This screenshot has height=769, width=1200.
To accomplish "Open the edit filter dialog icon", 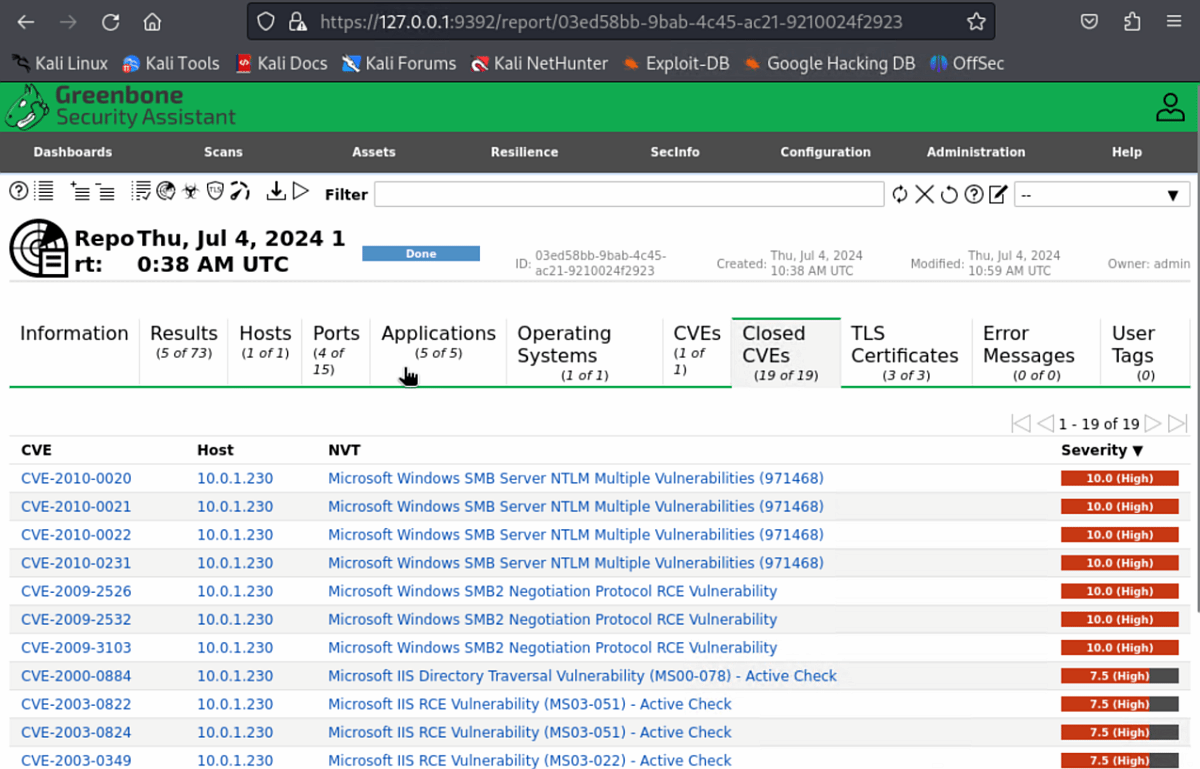I will [x=998, y=194].
